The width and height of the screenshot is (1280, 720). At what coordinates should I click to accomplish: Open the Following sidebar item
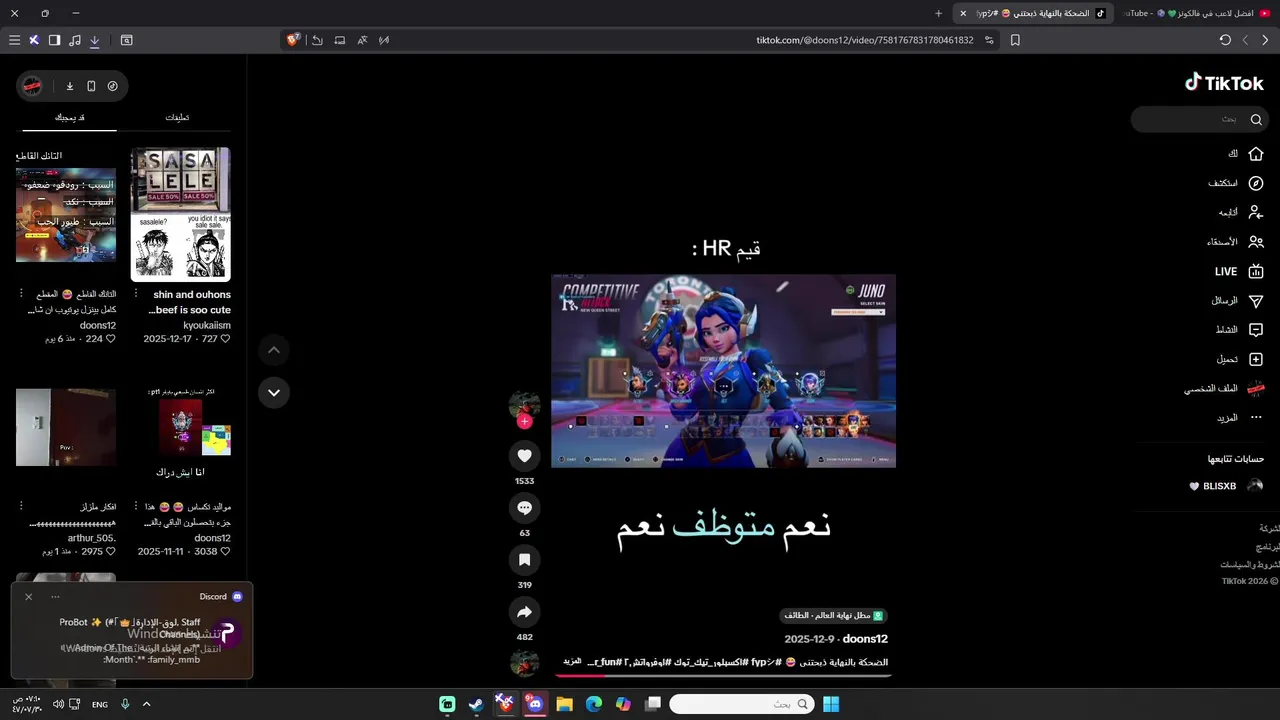pyautogui.click(x=1241, y=212)
